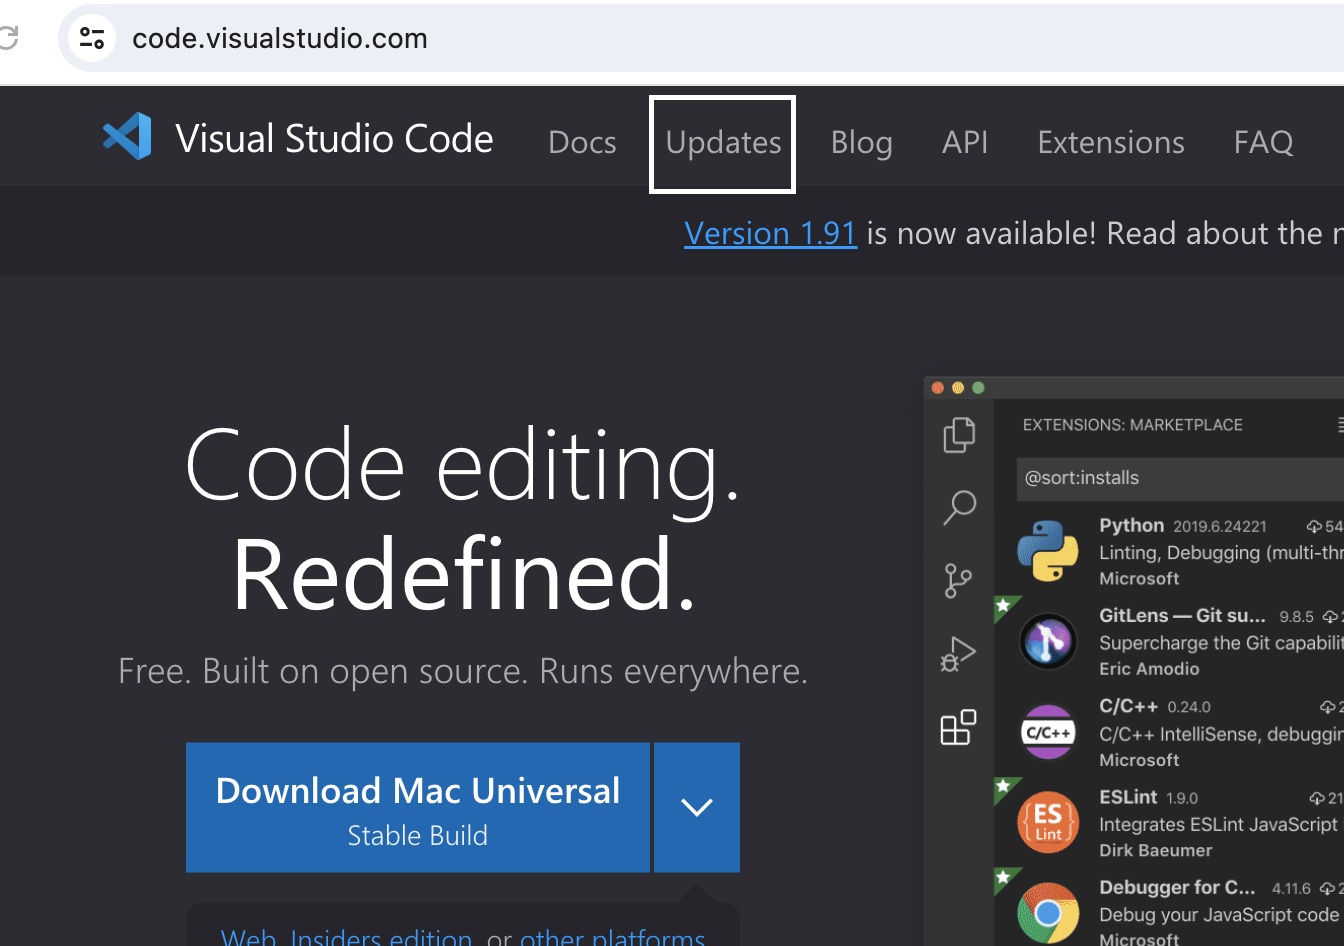Open the Docs page
1344x946 pixels.
tap(582, 142)
